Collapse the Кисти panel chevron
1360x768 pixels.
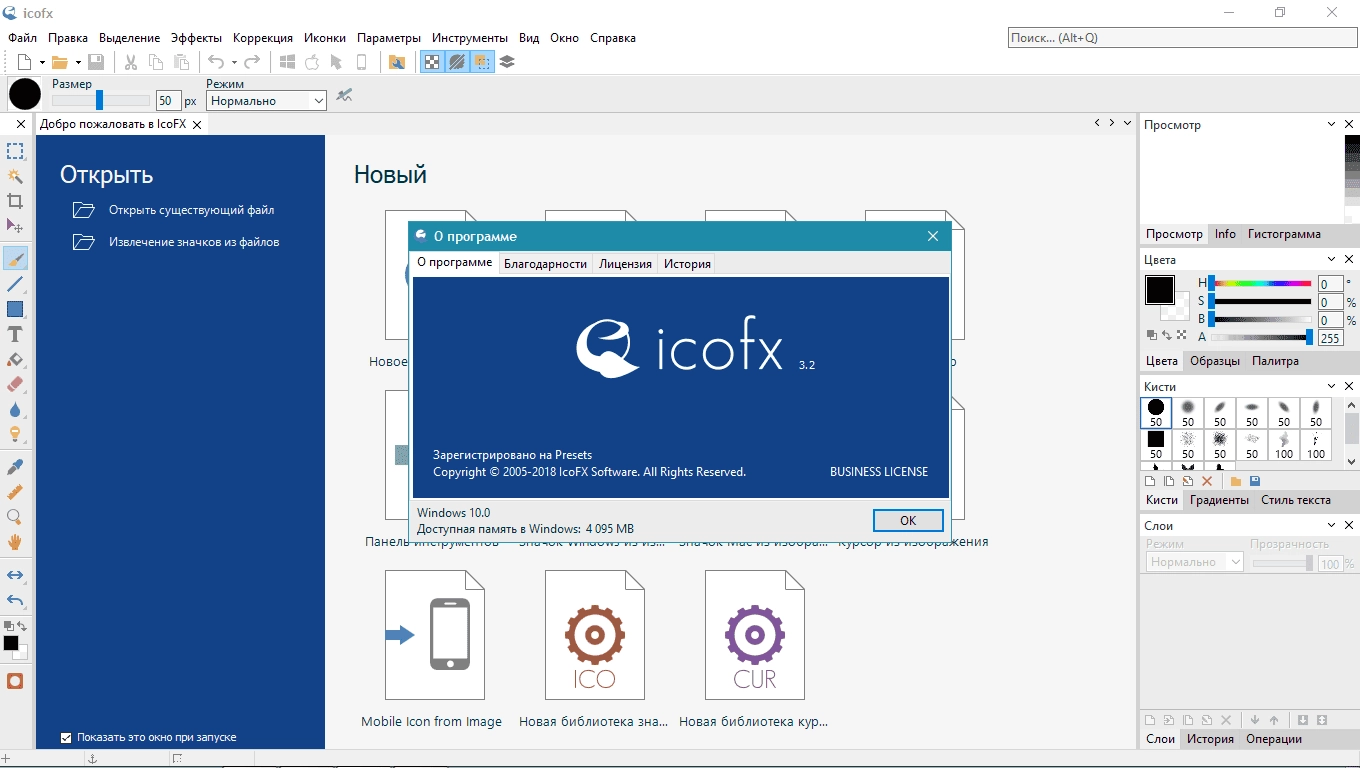coord(1332,386)
